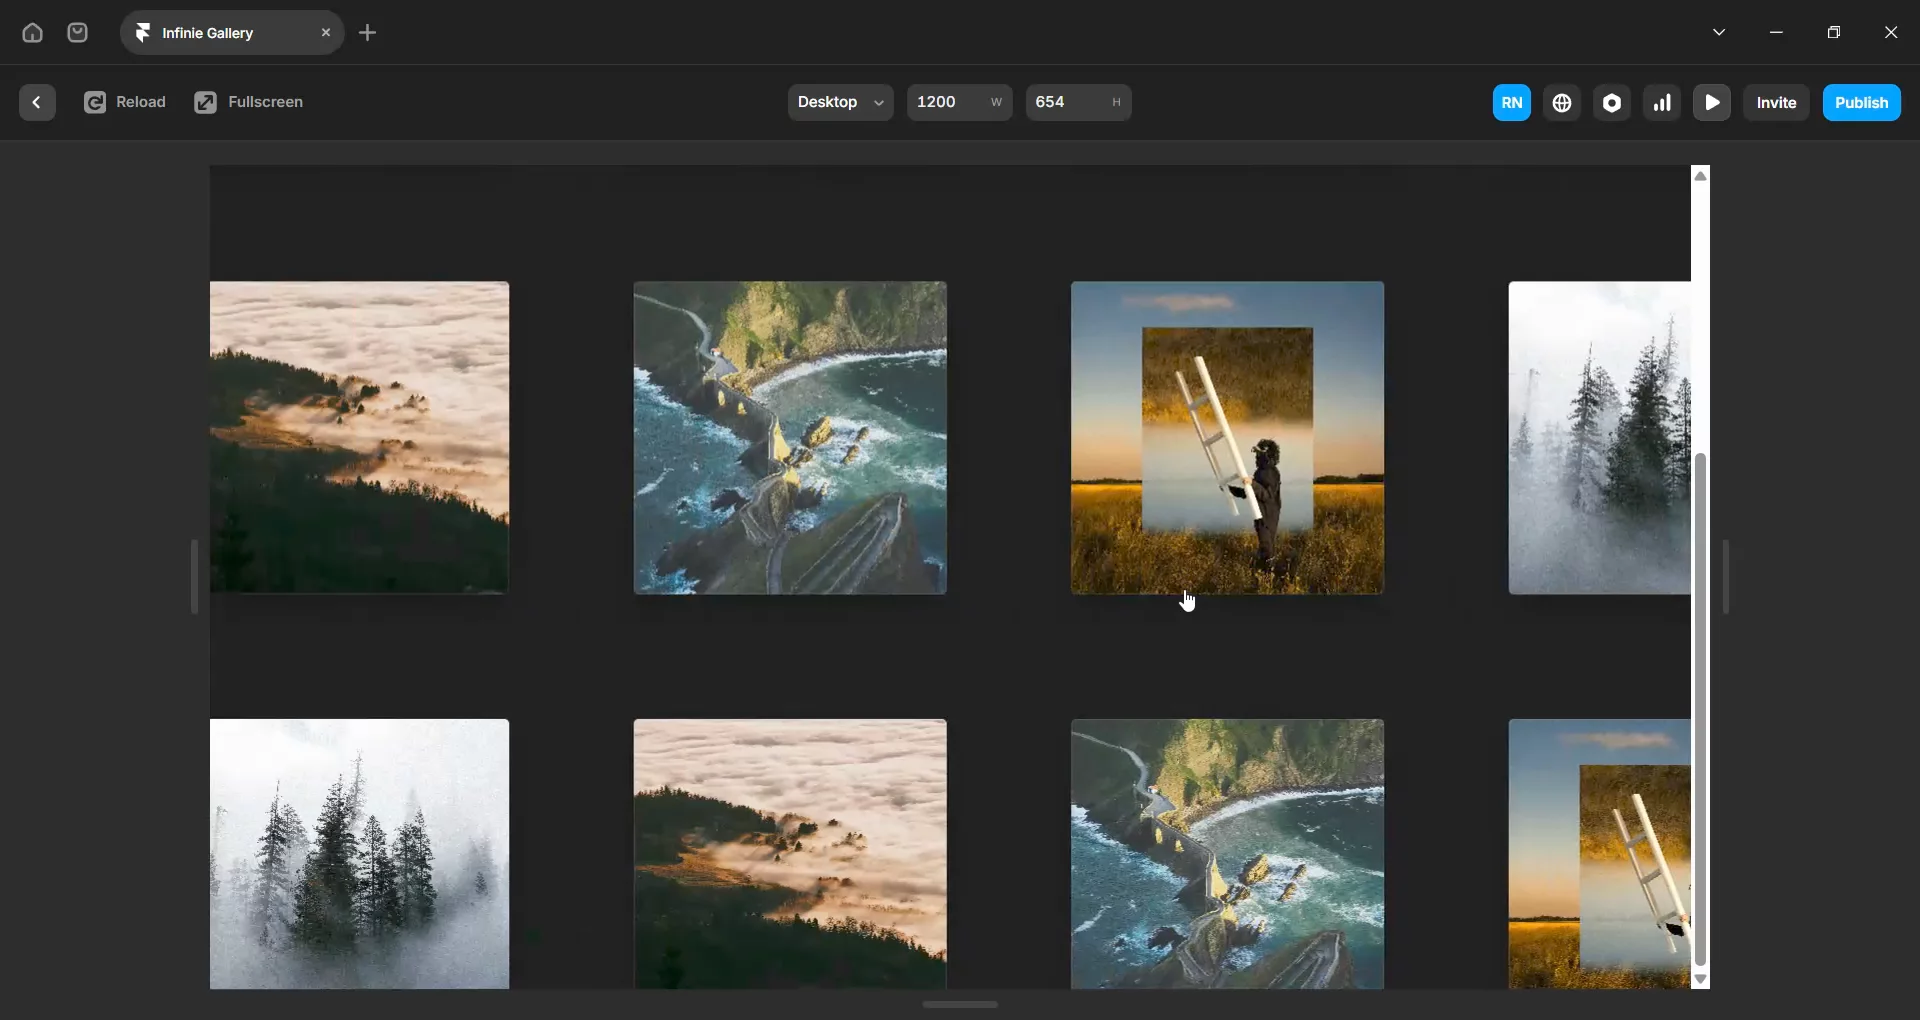Open the RN user avatar
This screenshot has width=1920, height=1020.
pos(1512,103)
